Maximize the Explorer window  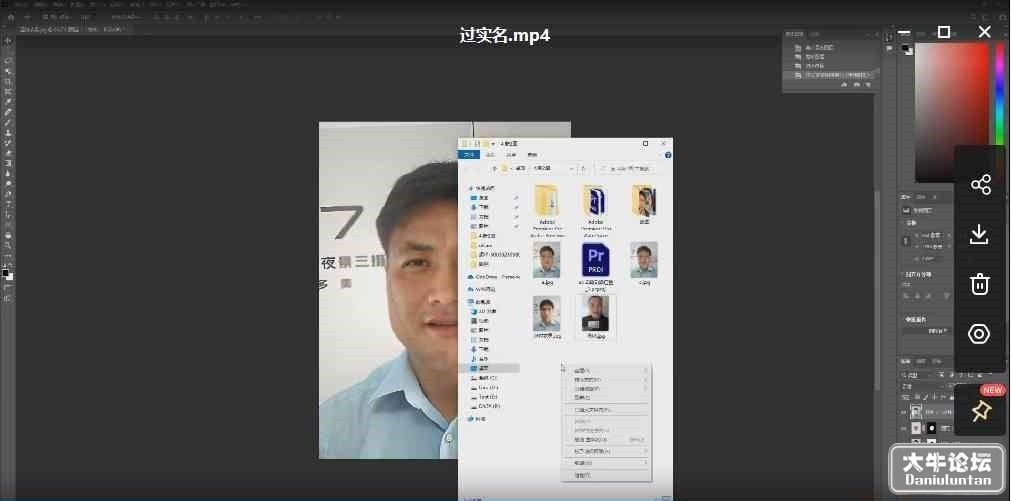click(645, 143)
